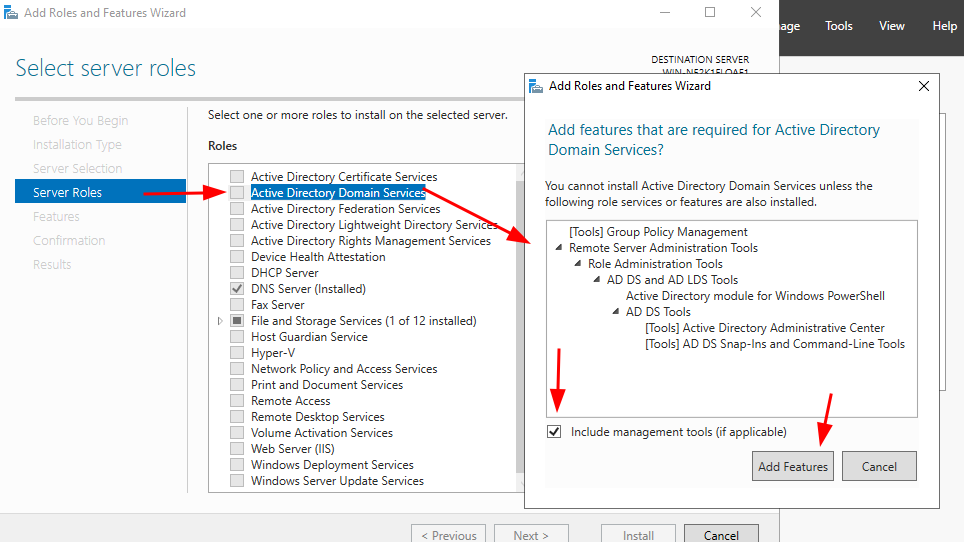Open the Help menu in Server Manager
The width and height of the screenshot is (964, 542).
point(944,26)
